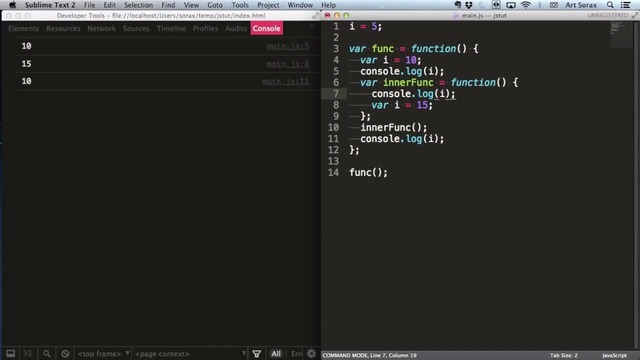Click the minimap in Sublime editor
640x360 pixels.
pyautogui.click(x=620, y=35)
